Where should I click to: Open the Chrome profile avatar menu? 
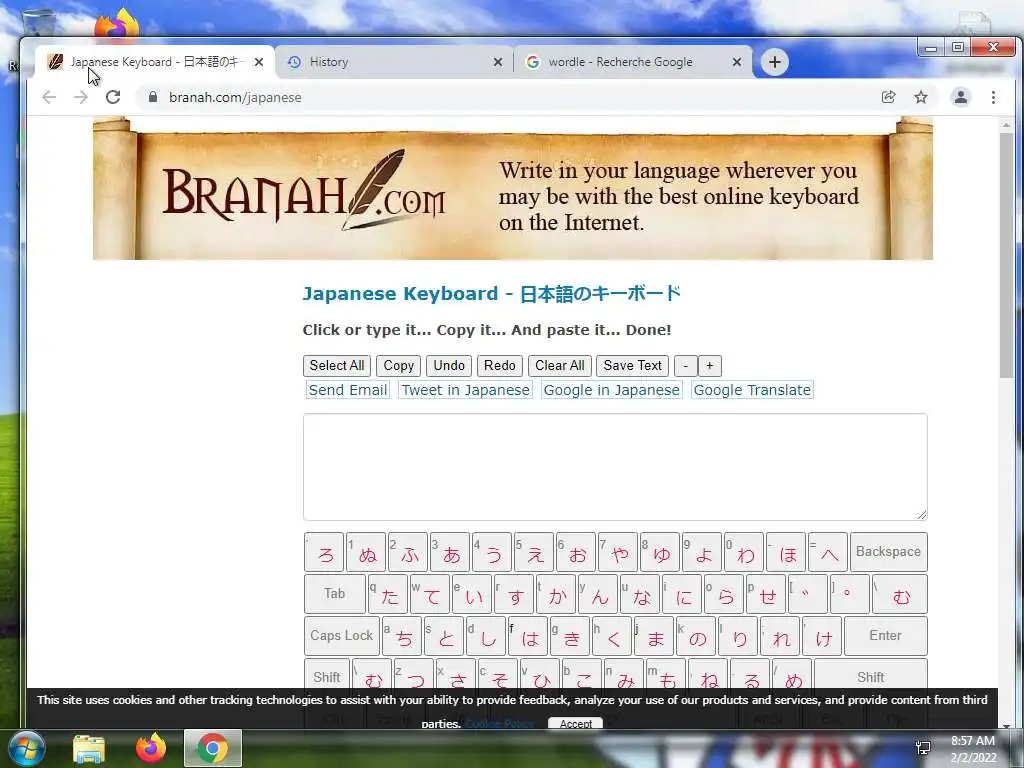click(x=961, y=97)
